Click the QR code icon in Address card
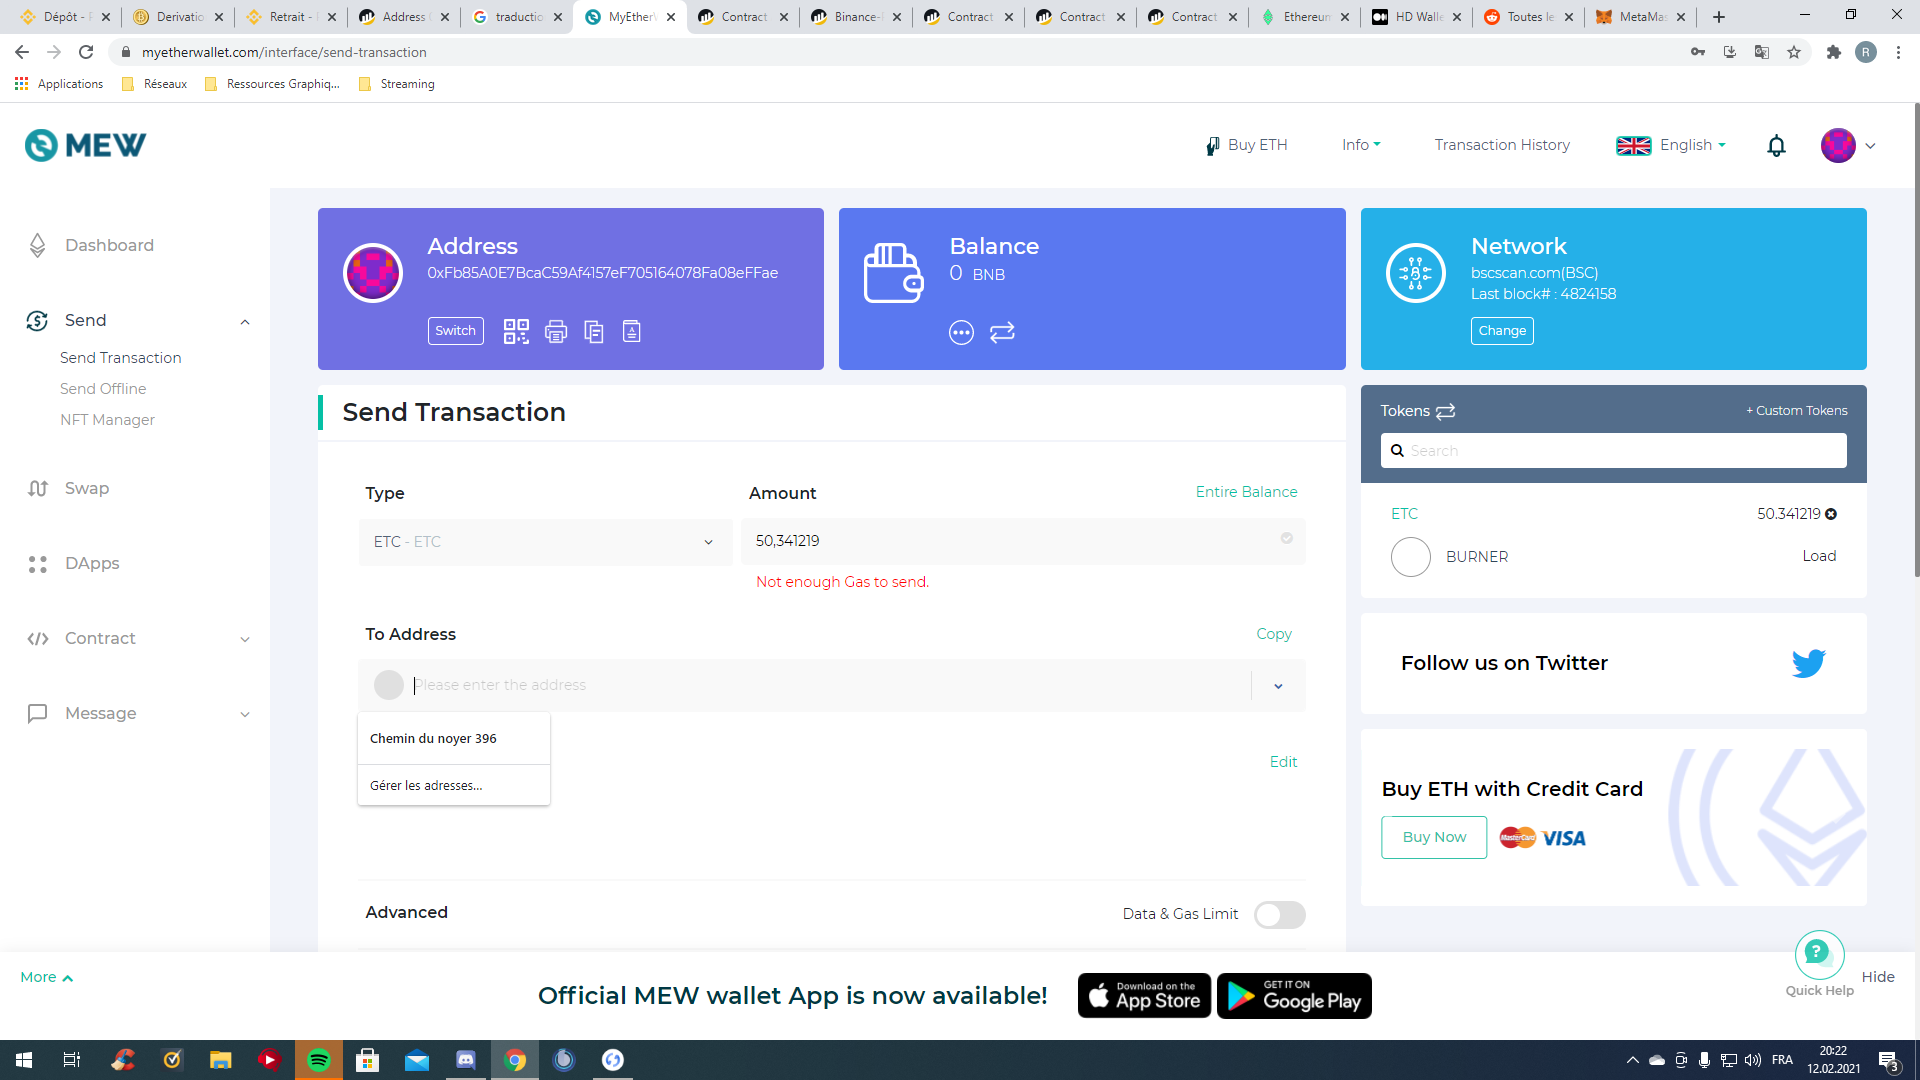 click(516, 331)
